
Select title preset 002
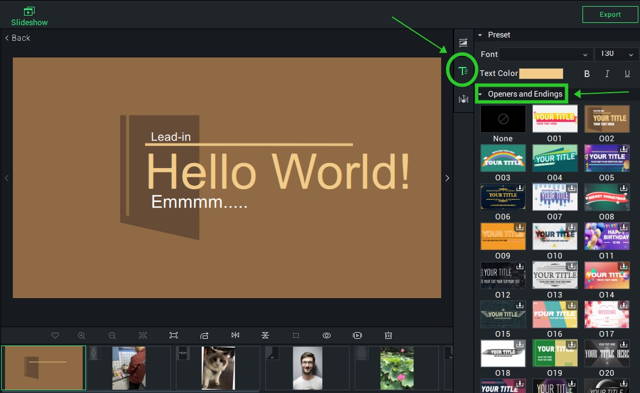pos(607,119)
